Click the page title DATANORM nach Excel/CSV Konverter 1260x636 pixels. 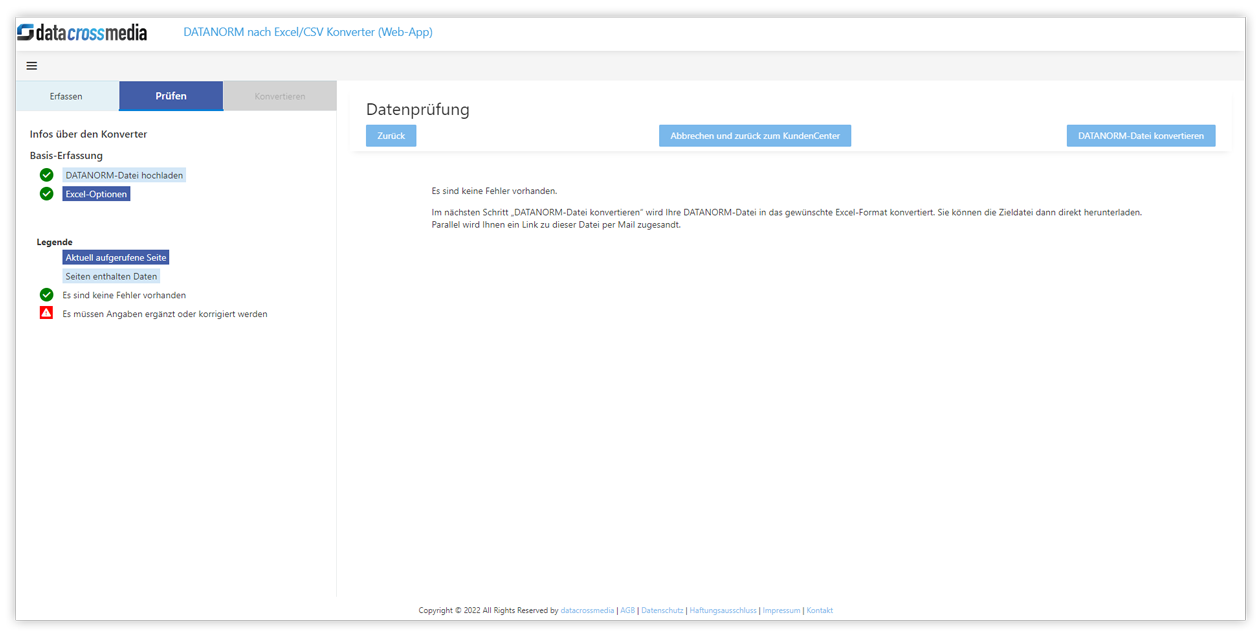click(x=308, y=32)
